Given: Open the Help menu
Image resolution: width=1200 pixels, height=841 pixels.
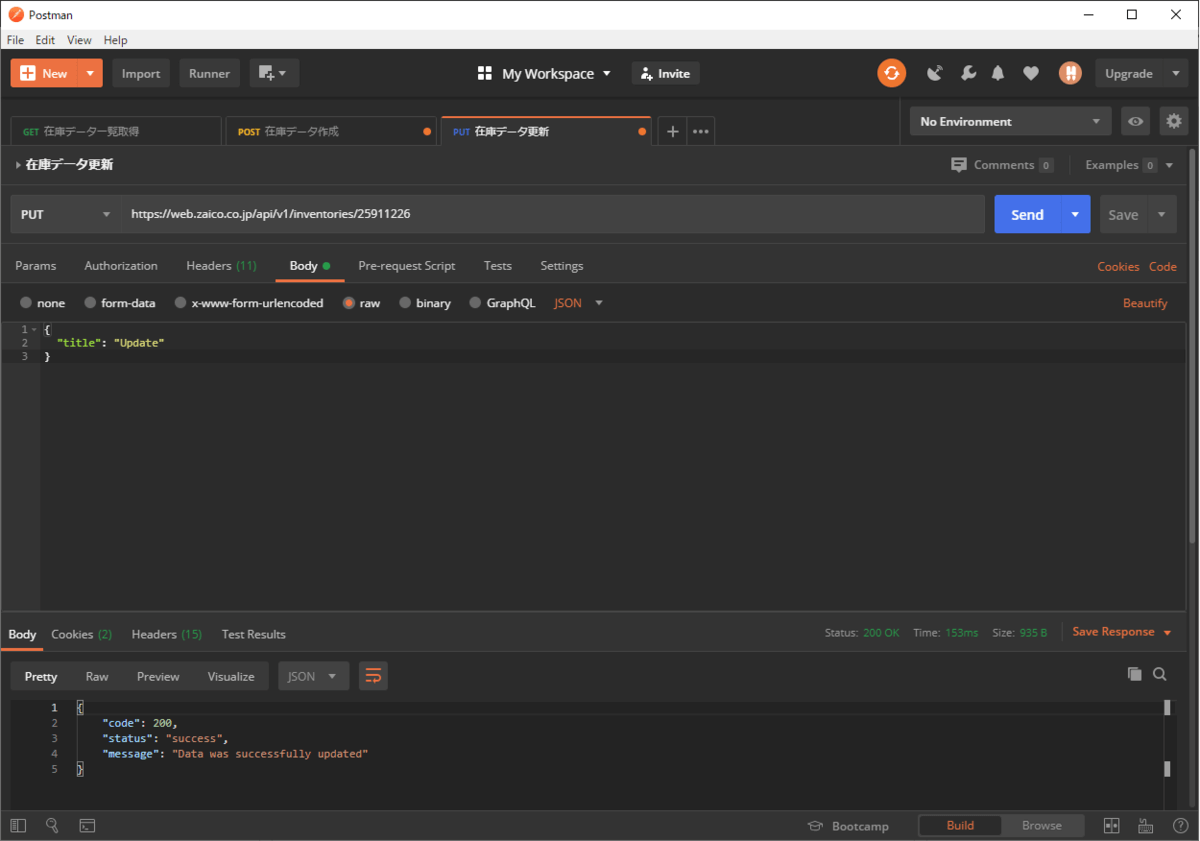Looking at the screenshot, I should 115,40.
